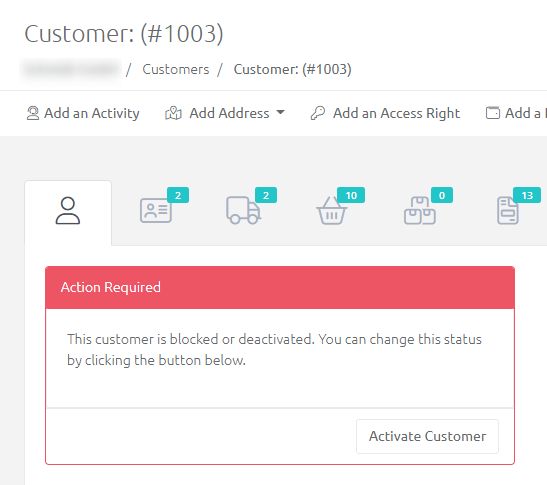547x485 pixels.
Task: Click the badge showing 10 on the basket
Action: tap(351, 195)
